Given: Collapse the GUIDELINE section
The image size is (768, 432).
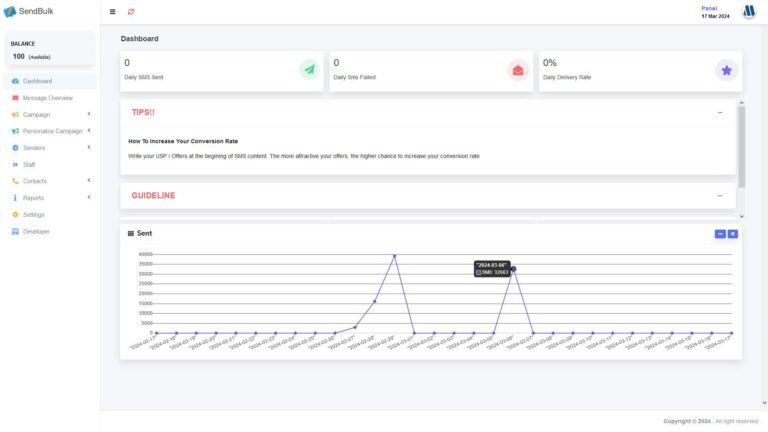Looking at the screenshot, I should pos(719,195).
